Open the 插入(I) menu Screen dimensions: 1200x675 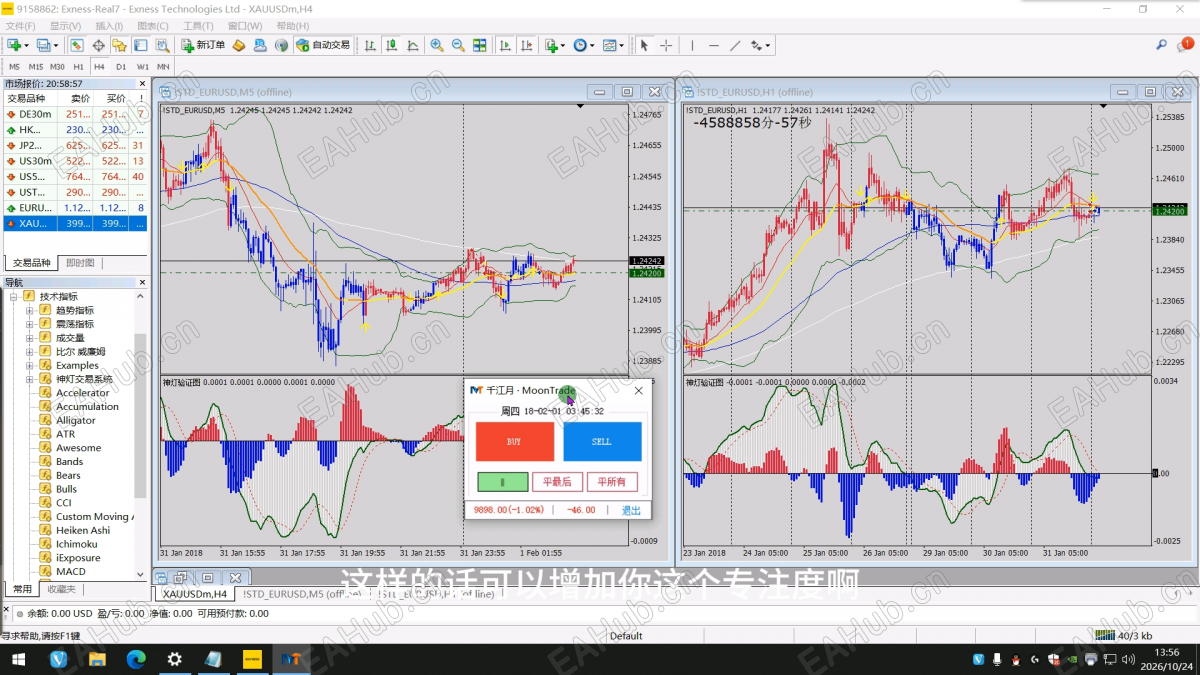click(110, 26)
